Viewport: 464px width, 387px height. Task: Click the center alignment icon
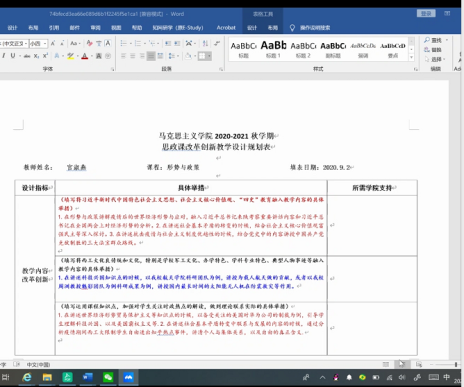point(133,56)
